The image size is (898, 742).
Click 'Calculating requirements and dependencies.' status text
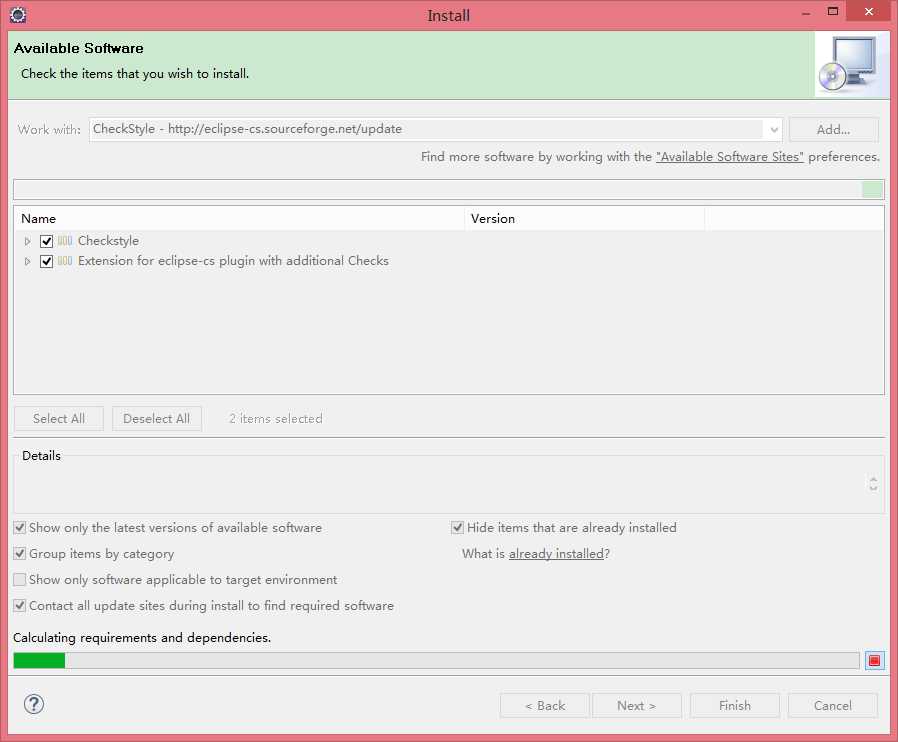coord(142,637)
